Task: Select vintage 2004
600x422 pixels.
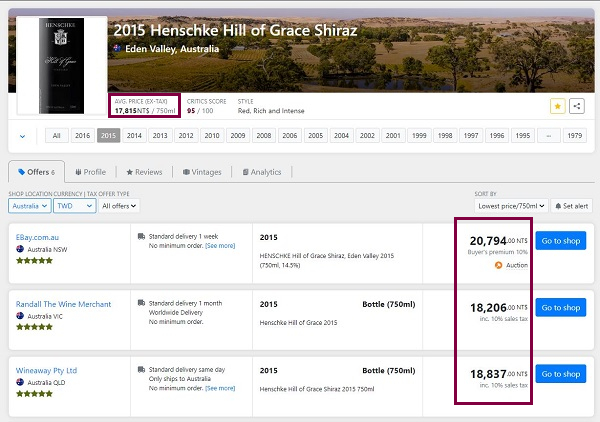Action: 341,135
